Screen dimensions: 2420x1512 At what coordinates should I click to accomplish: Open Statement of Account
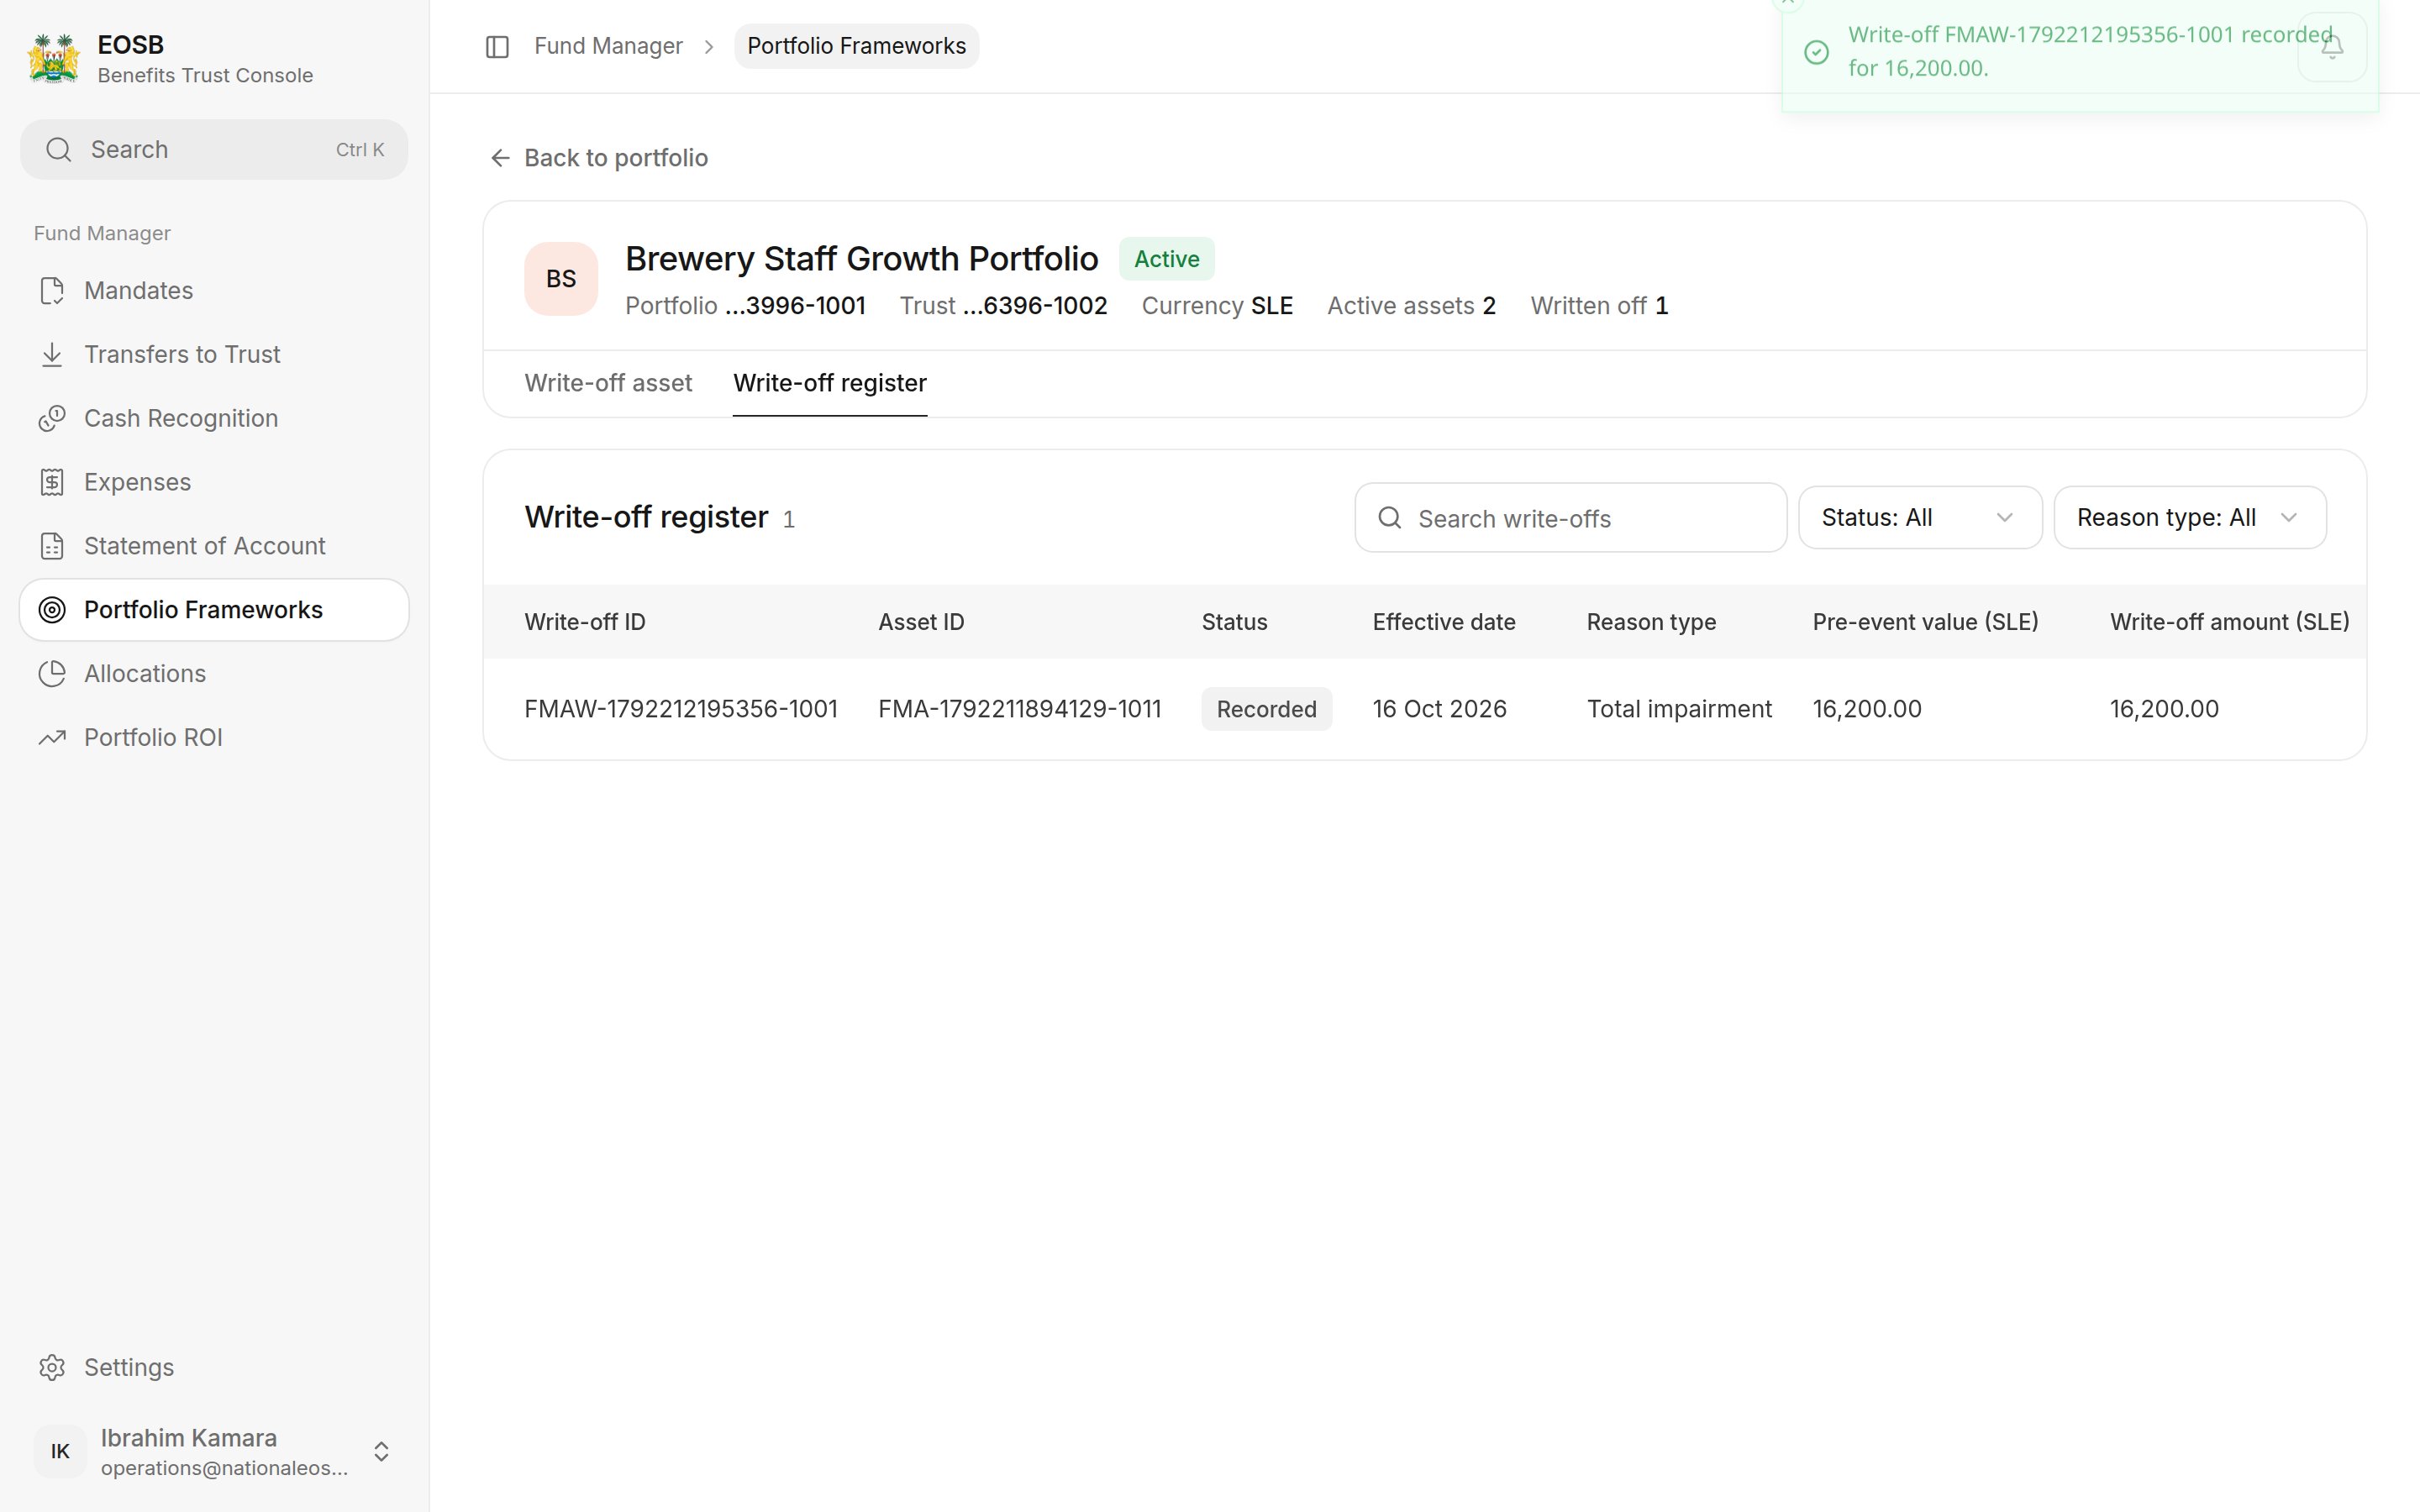214,546
